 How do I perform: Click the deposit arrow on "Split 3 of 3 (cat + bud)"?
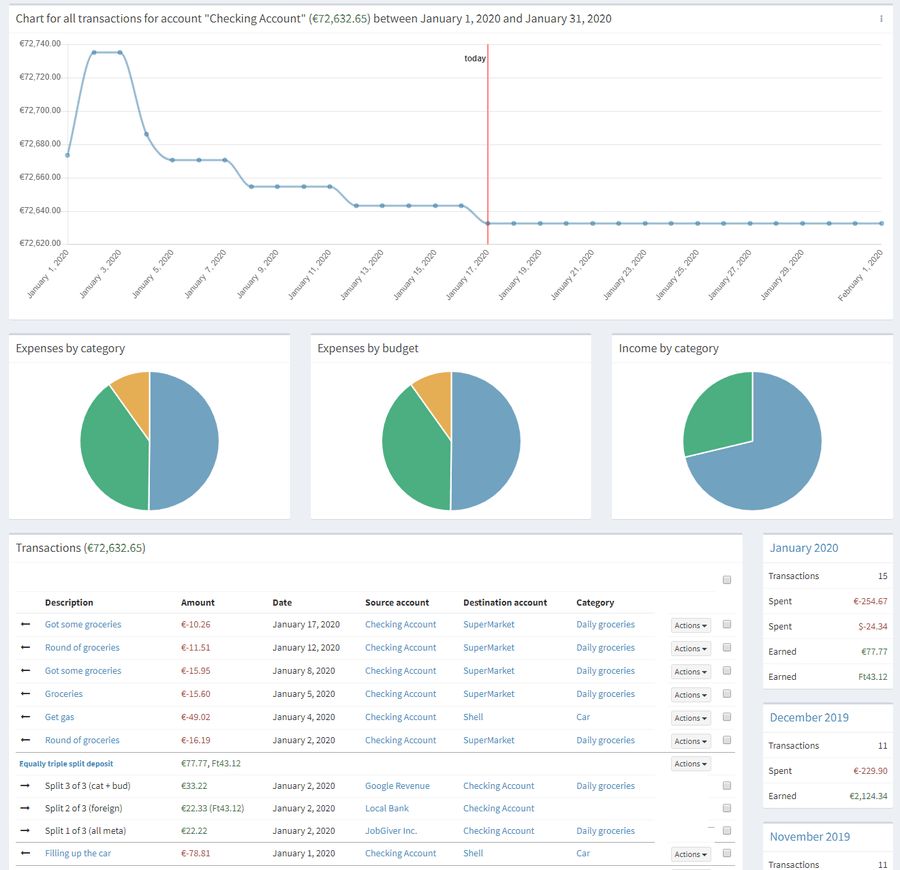click(25, 785)
